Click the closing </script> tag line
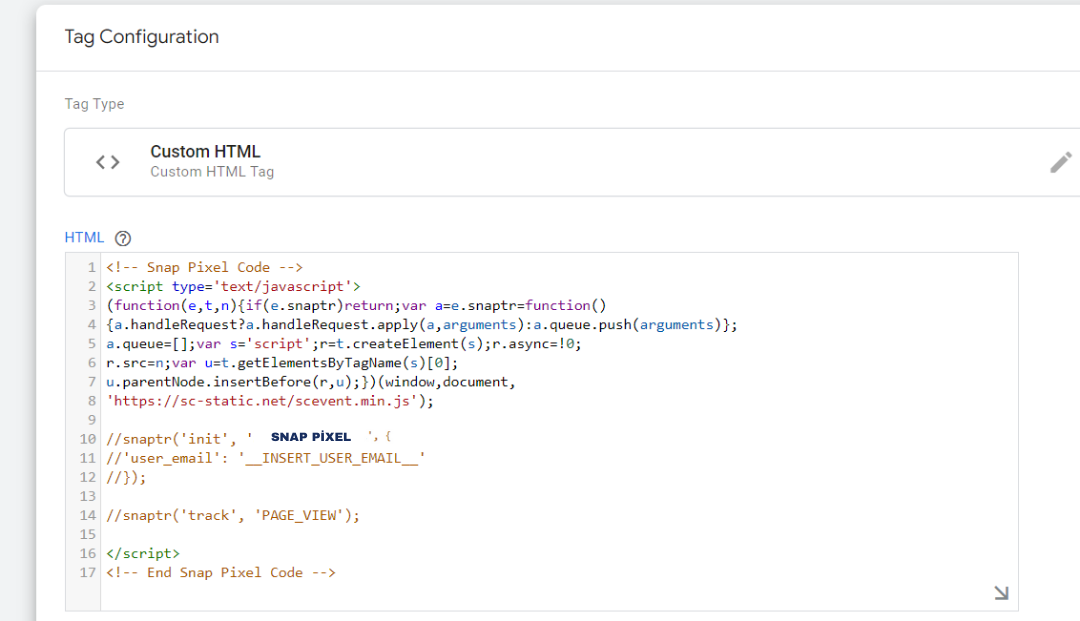Viewport: 1080px width, 621px height. point(143,554)
